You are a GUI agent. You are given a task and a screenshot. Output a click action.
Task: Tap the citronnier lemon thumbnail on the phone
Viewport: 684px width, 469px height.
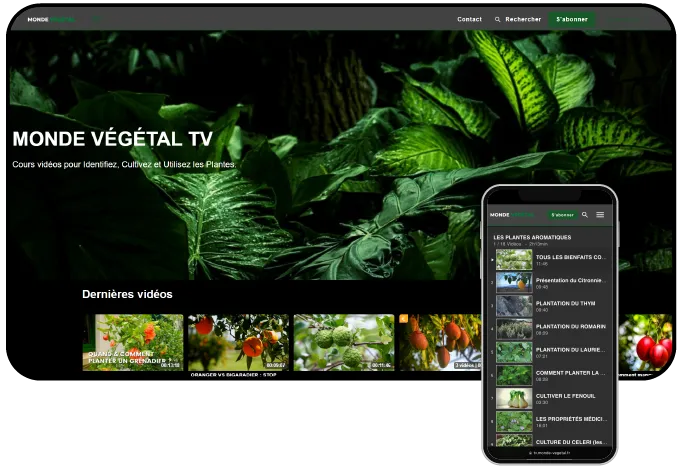point(514,283)
